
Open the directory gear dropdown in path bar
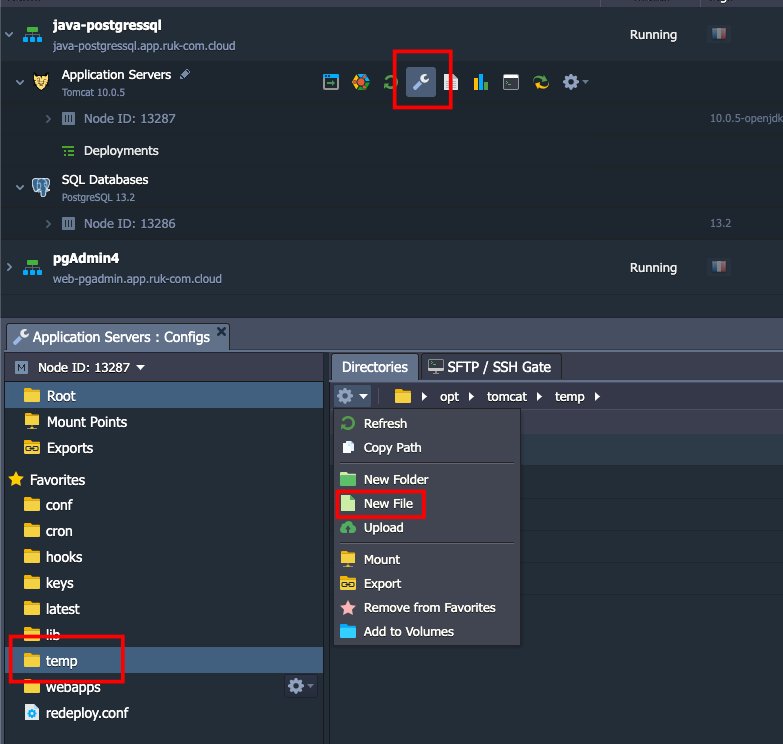click(353, 396)
